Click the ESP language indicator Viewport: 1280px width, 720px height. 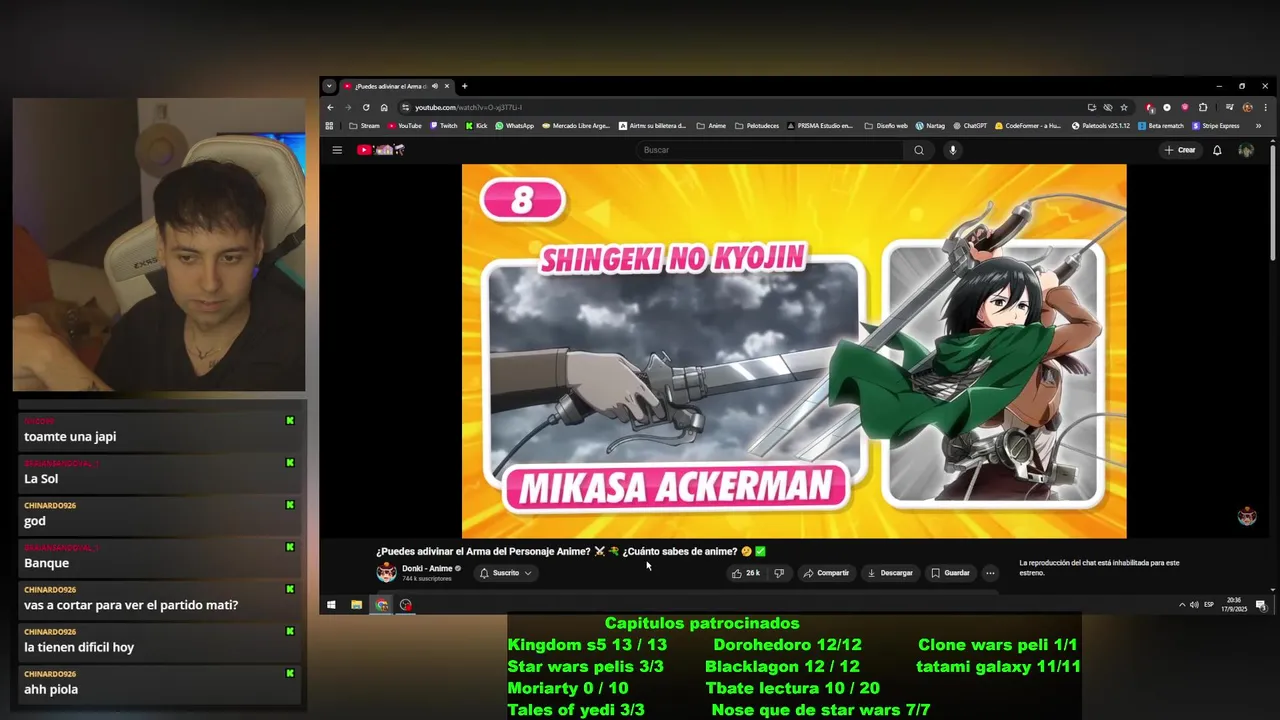(1209, 605)
